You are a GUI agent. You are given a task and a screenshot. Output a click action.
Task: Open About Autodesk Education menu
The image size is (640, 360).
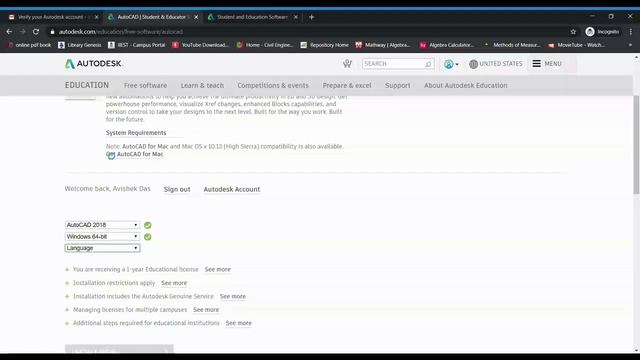(x=466, y=85)
